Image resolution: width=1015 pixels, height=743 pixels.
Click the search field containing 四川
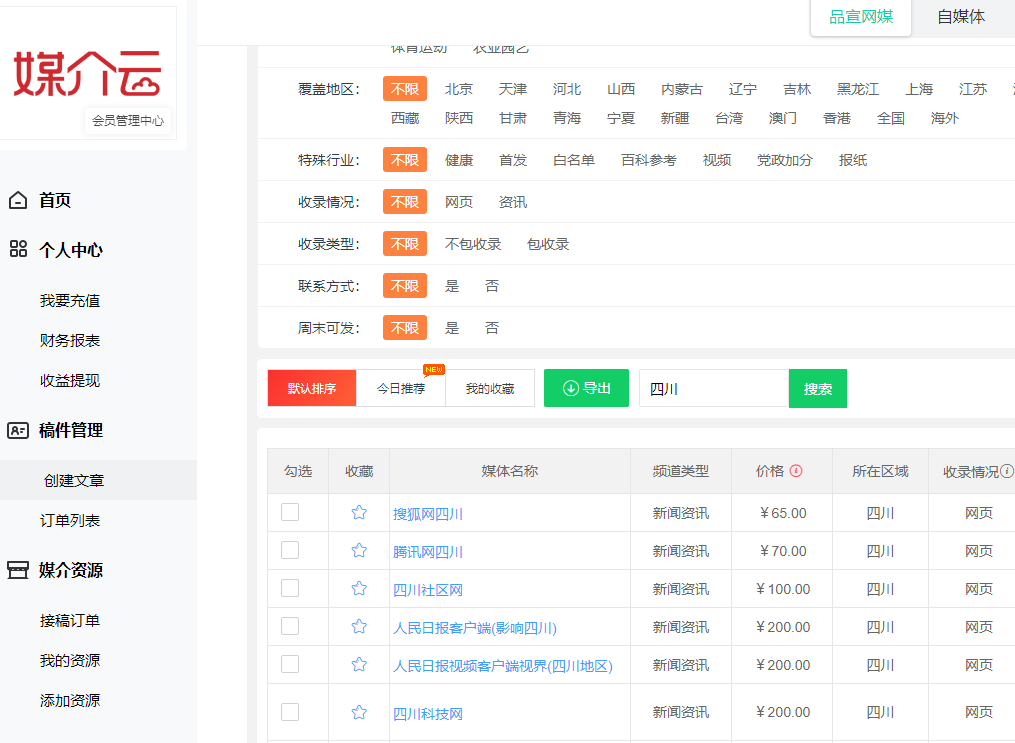point(714,389)
